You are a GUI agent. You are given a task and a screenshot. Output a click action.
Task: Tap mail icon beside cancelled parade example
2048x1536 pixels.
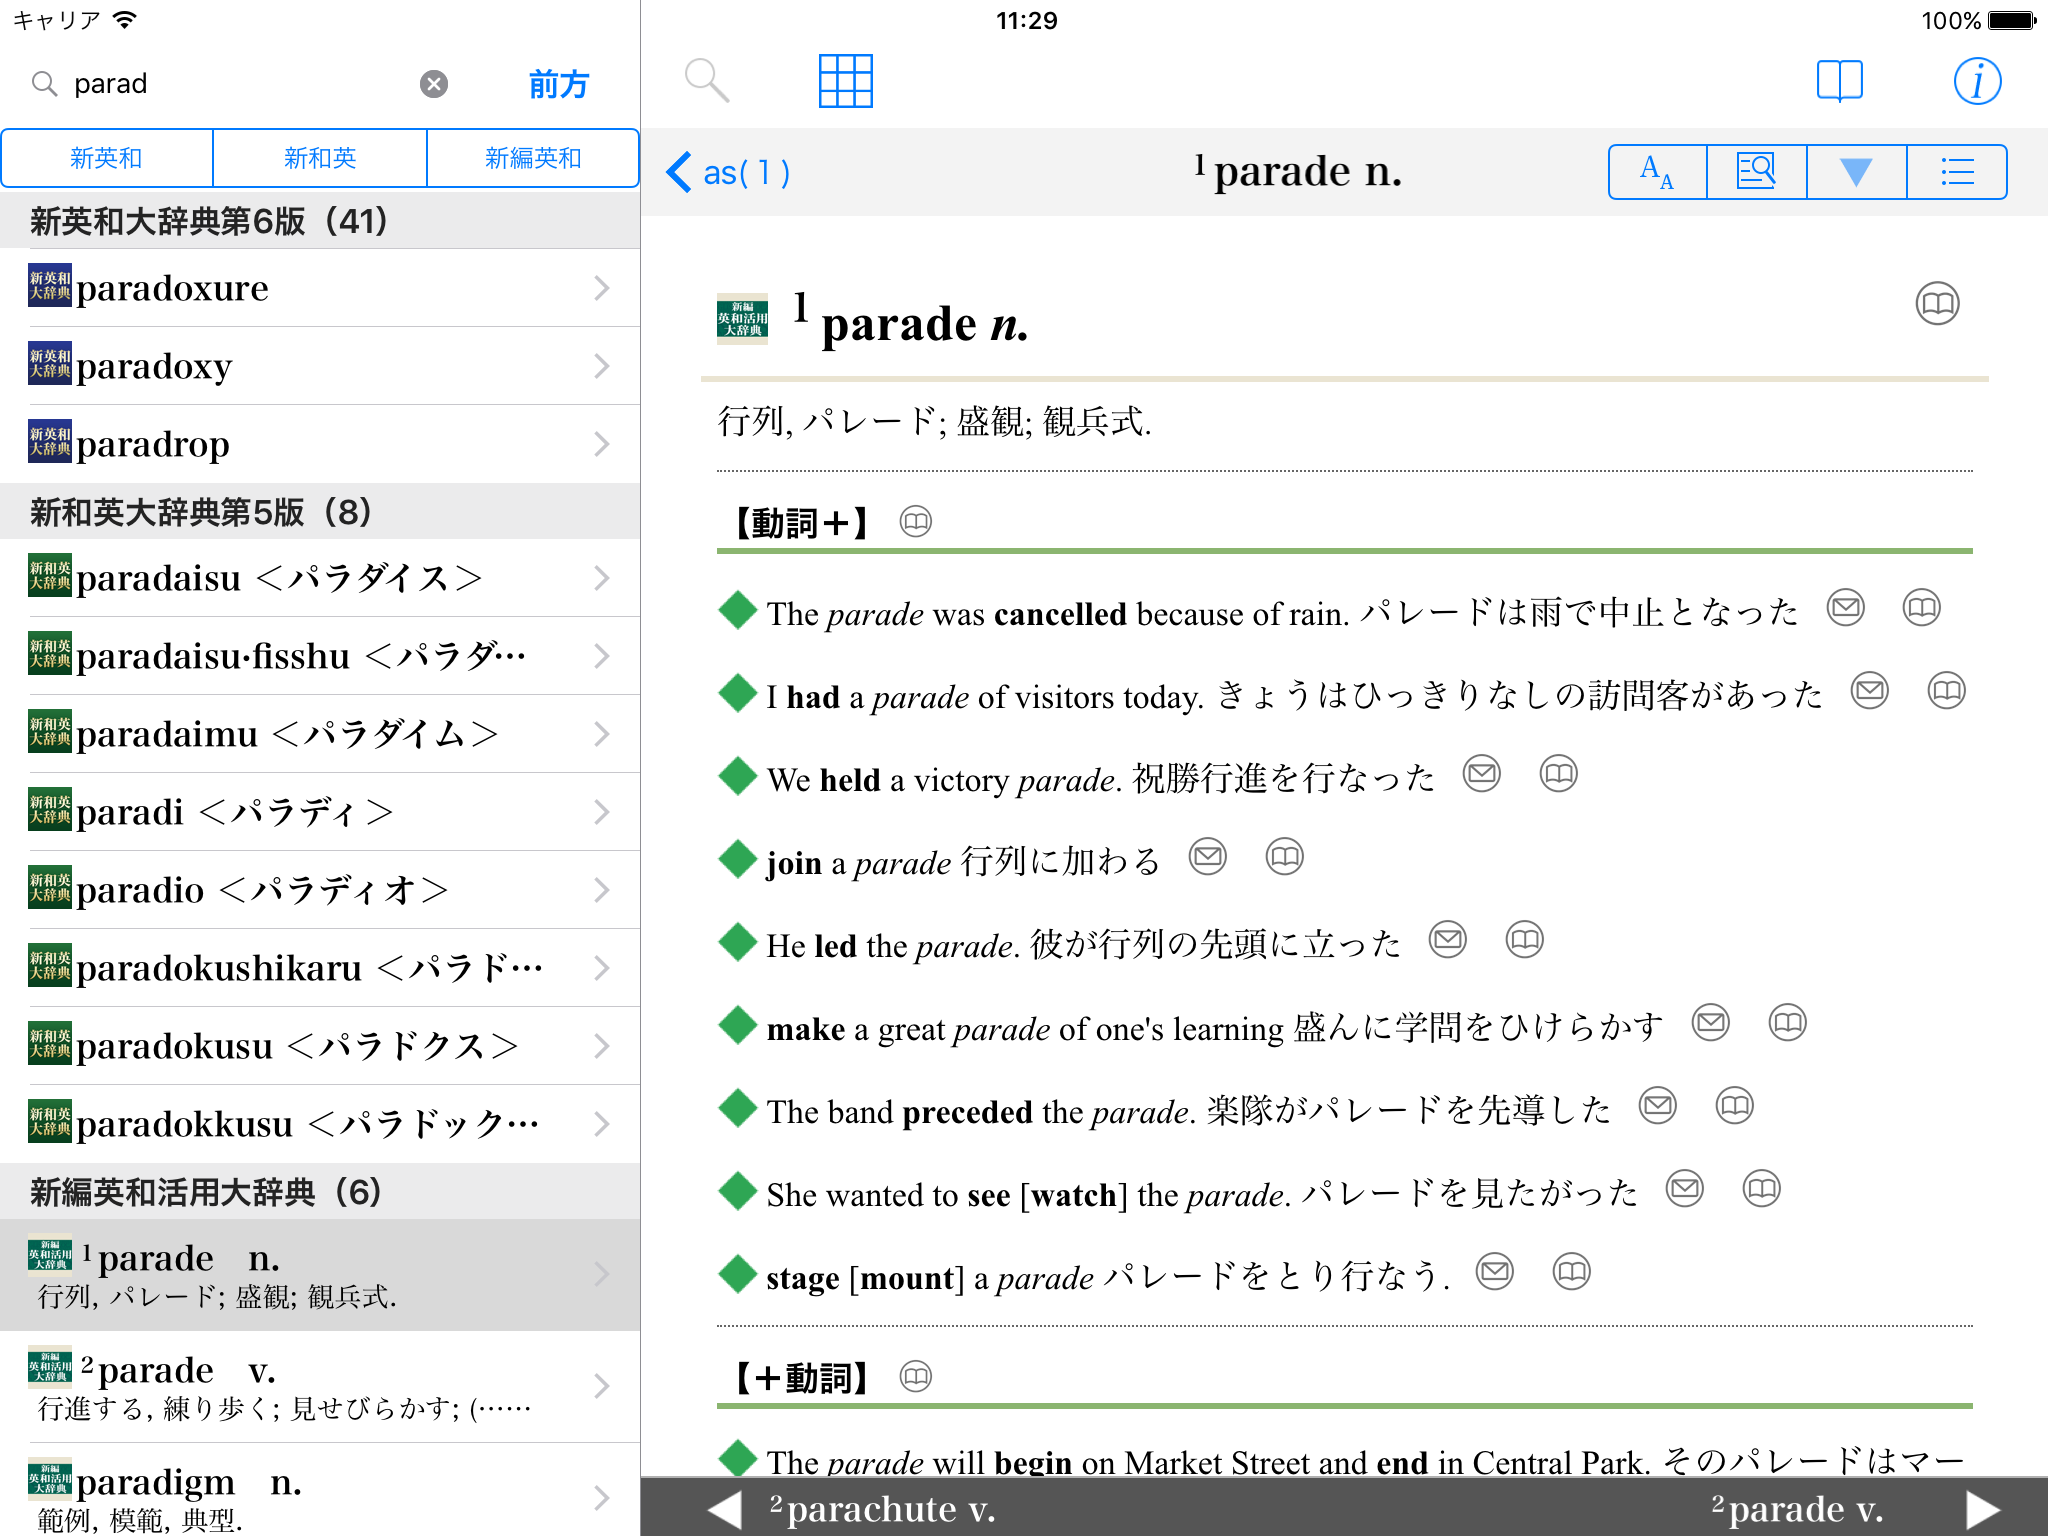click(1845, 608)
